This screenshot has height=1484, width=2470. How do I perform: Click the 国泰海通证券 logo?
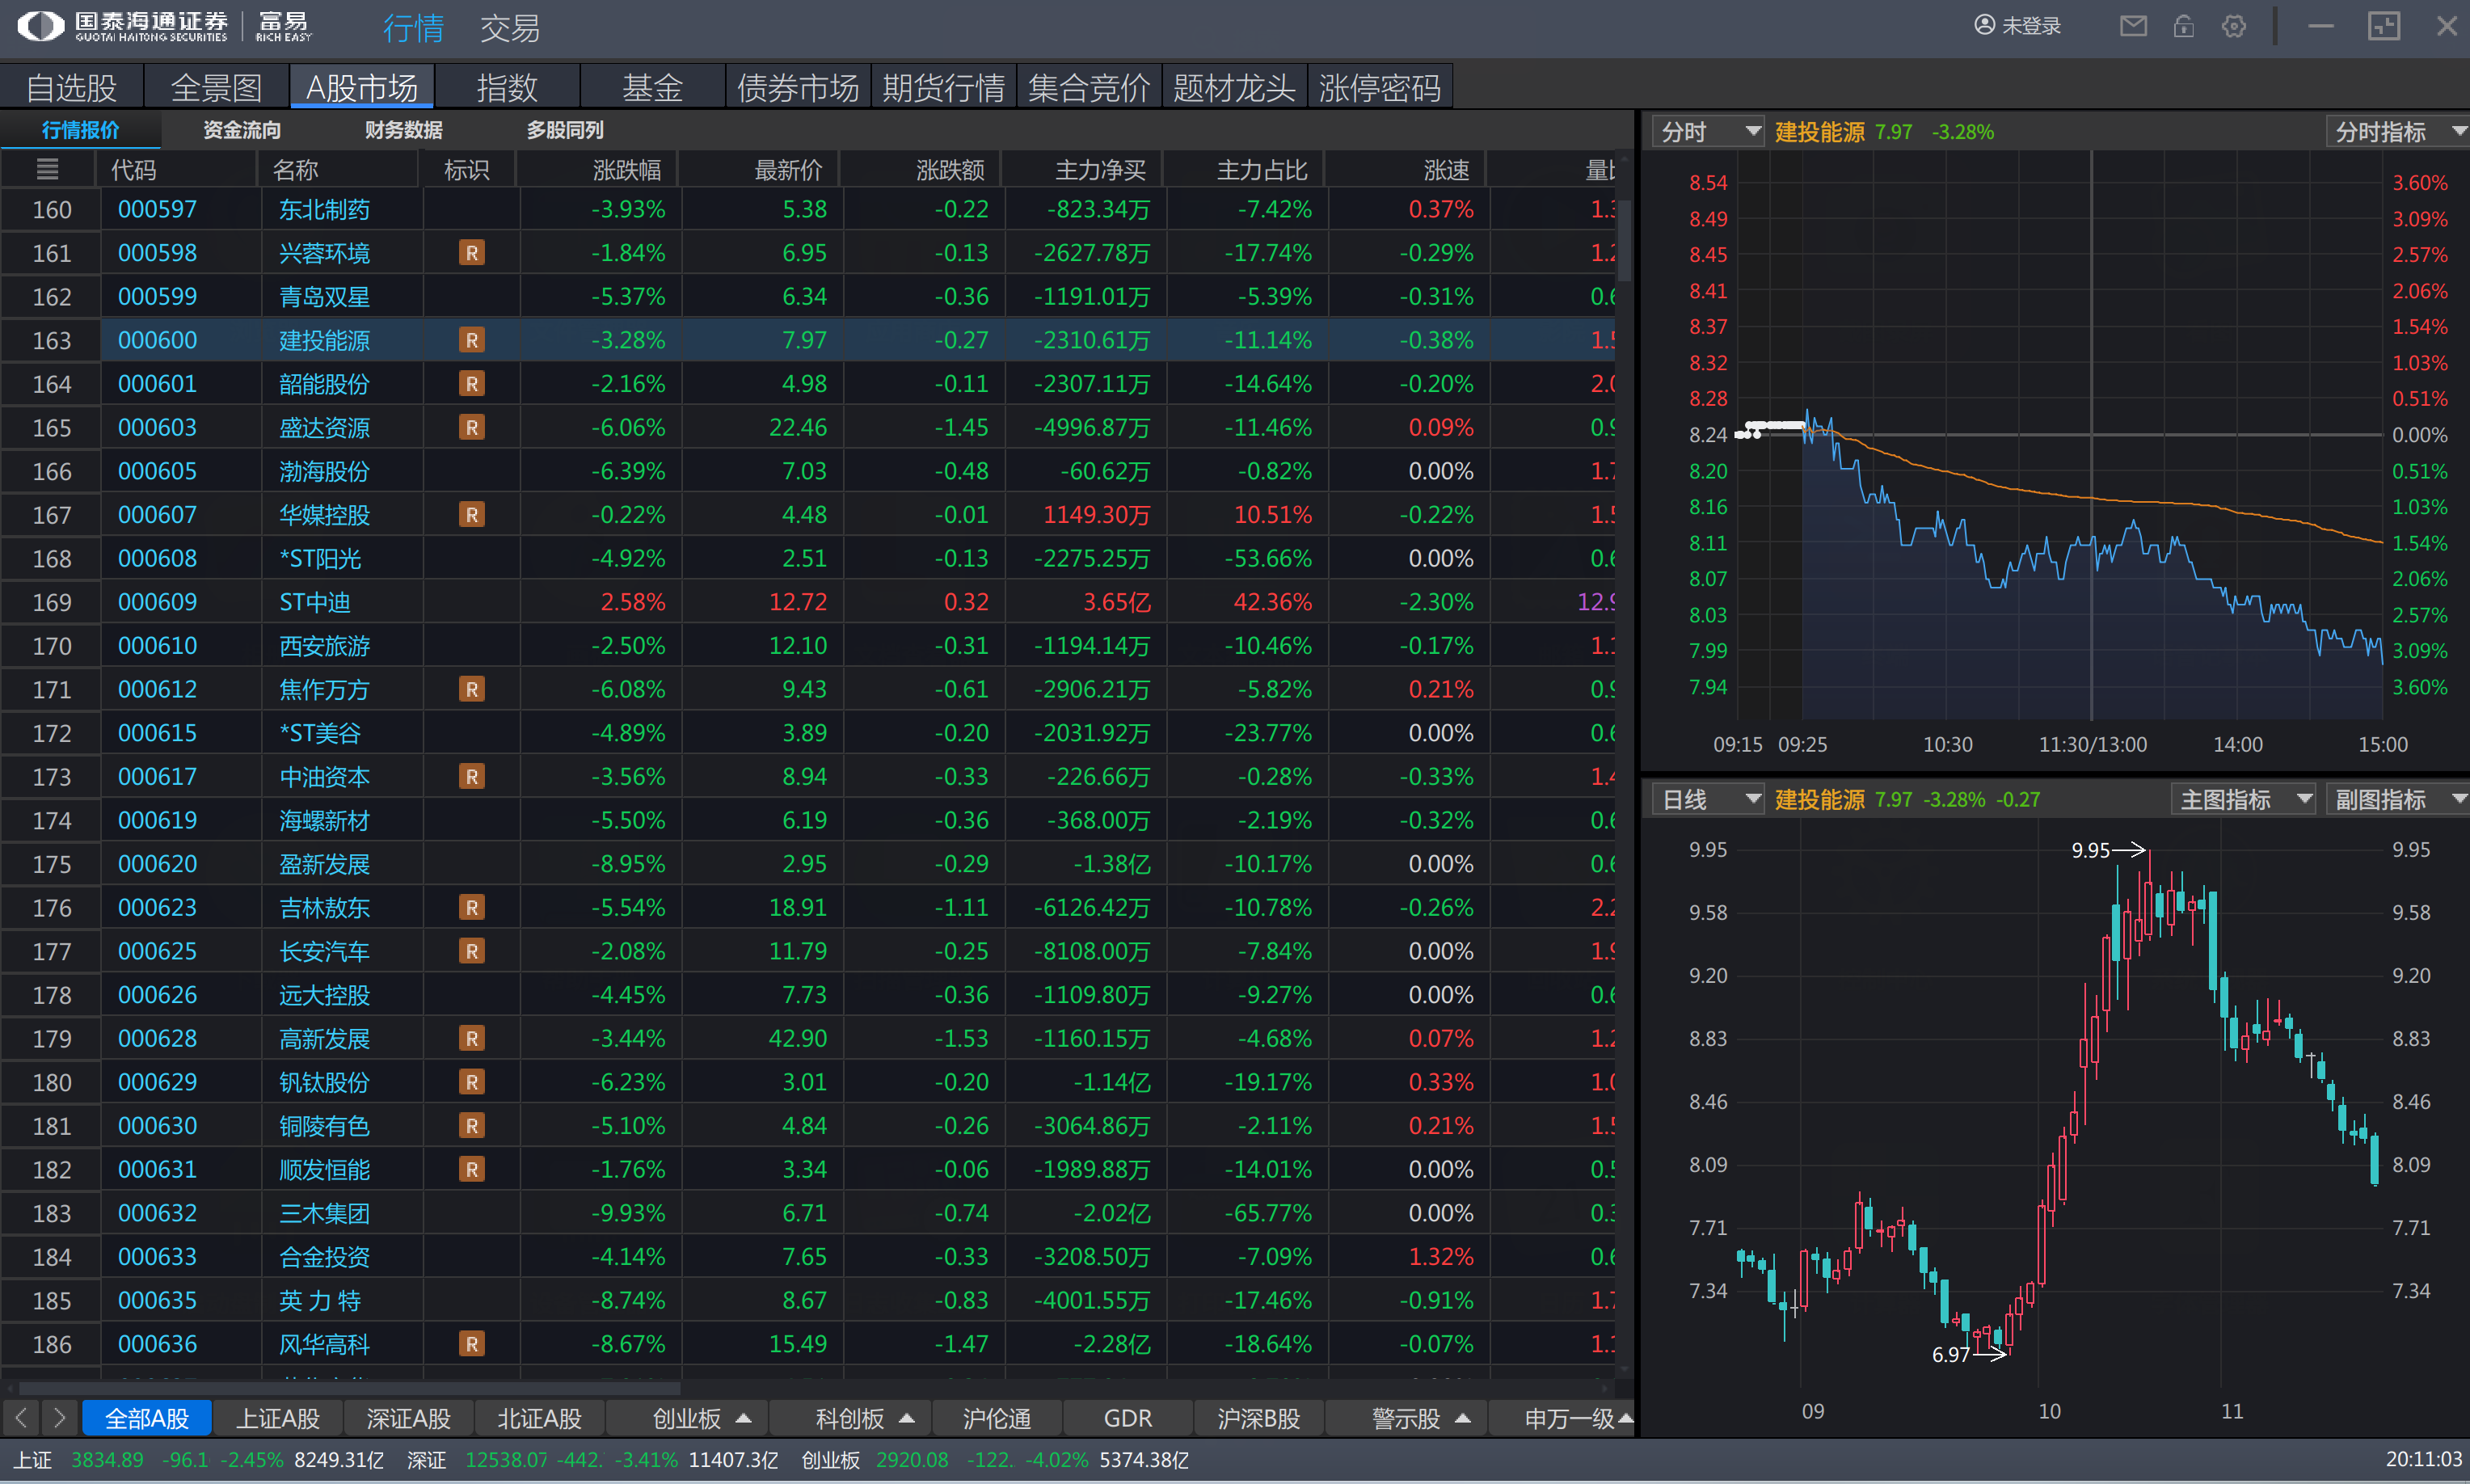pos(122,27)
